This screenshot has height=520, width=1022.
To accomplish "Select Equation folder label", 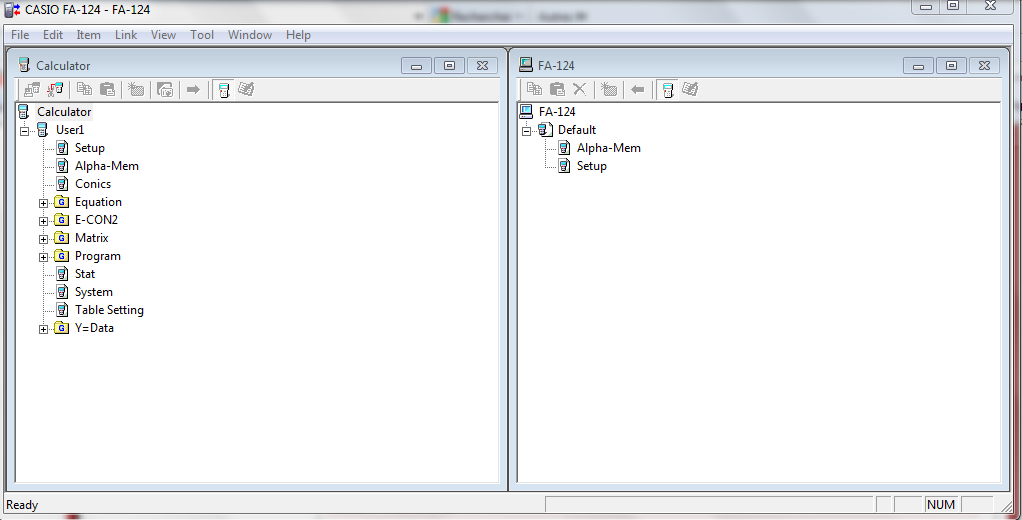I will coord(98,202).
